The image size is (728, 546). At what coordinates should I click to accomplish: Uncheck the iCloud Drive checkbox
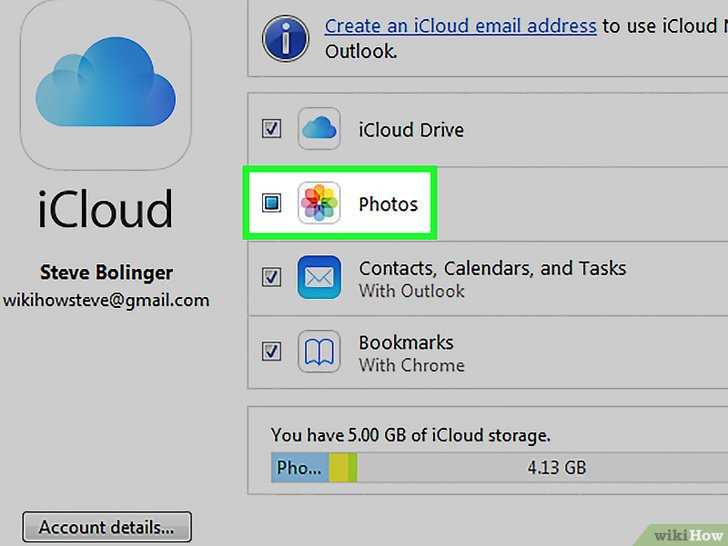(x=272, y=129)
